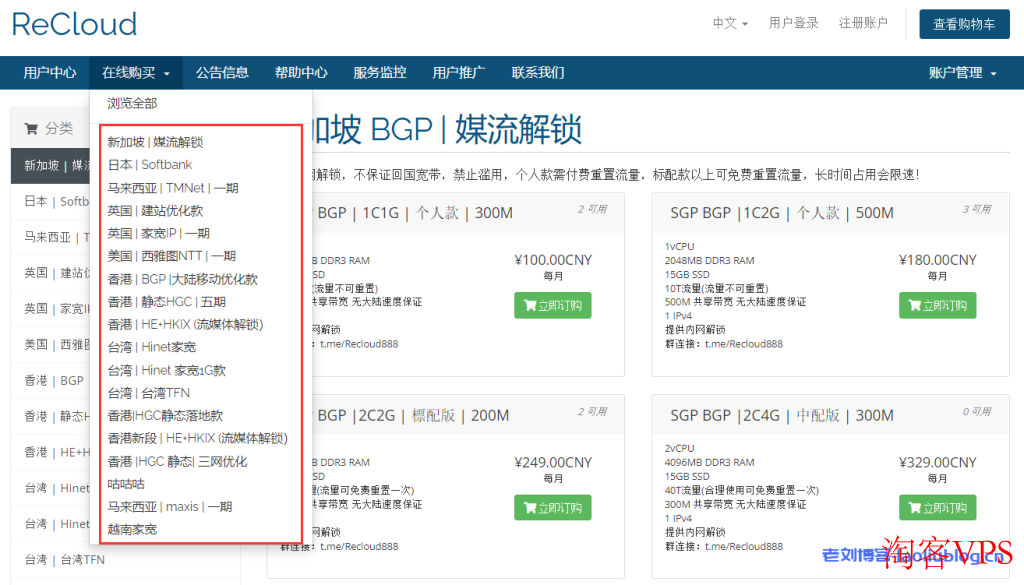The image size is (1024, 585).
Task: Choose 台湾 | Hinet家宽 from the dropdown
Action: pos(152,347)
